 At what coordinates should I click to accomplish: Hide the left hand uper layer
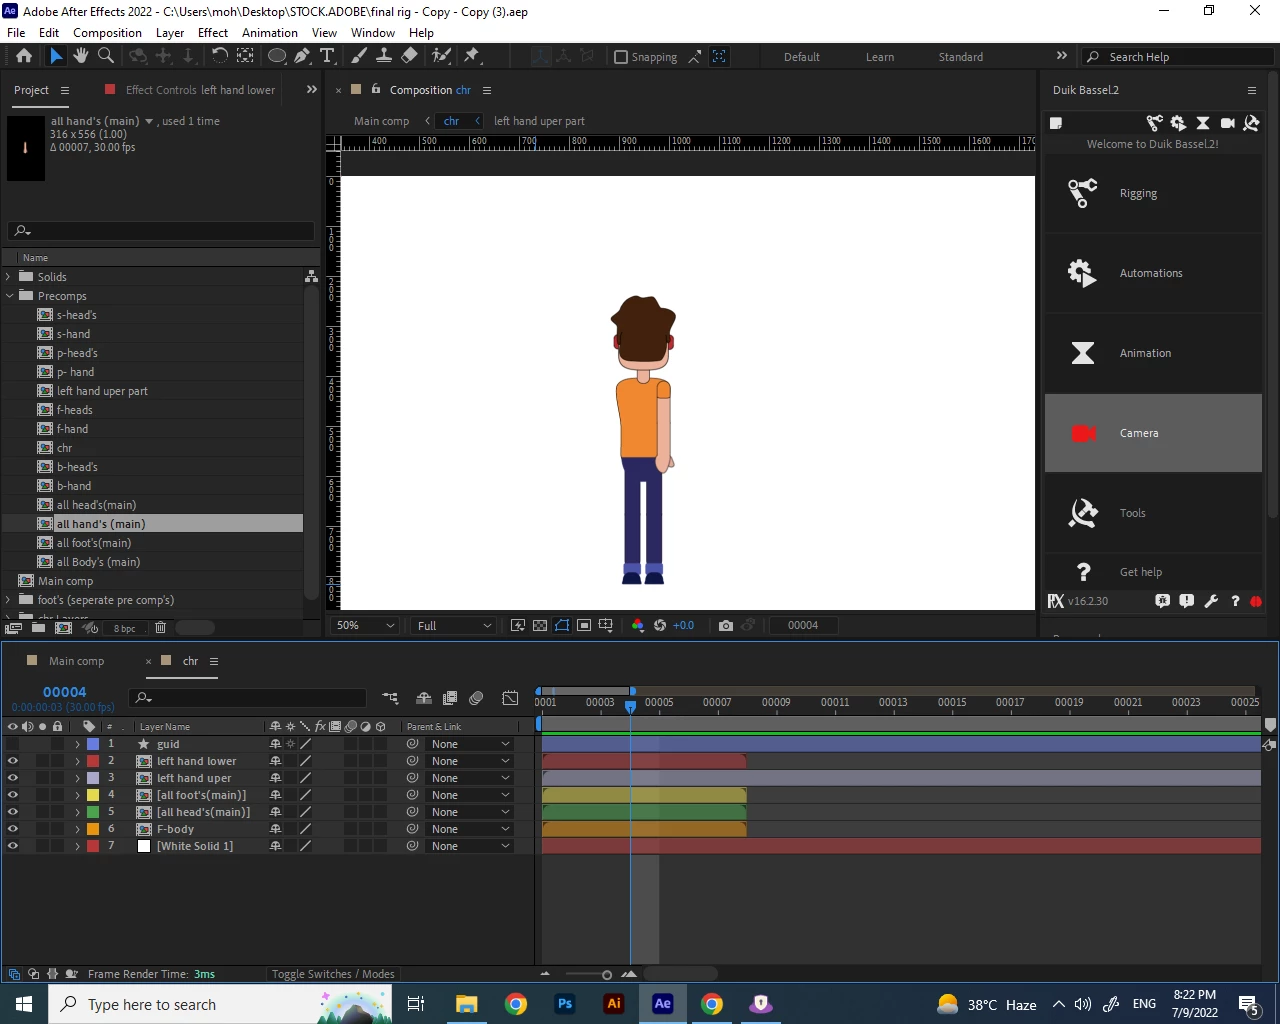pyautogui.click(x=13, y=778)
